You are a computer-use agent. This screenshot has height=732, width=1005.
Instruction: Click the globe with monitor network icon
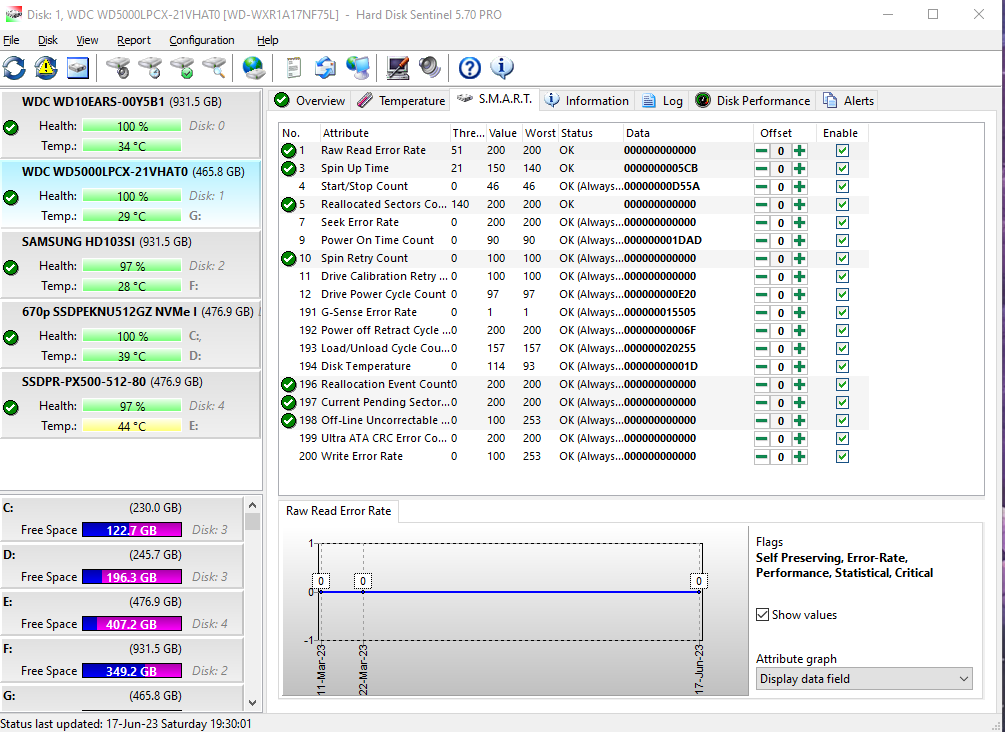358,67
